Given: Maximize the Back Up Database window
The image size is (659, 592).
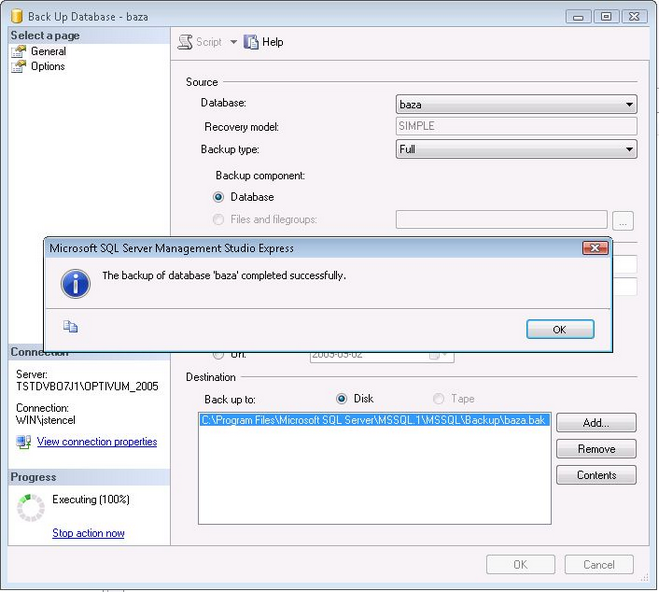Looking at the screenshot, I should point(606,17).
